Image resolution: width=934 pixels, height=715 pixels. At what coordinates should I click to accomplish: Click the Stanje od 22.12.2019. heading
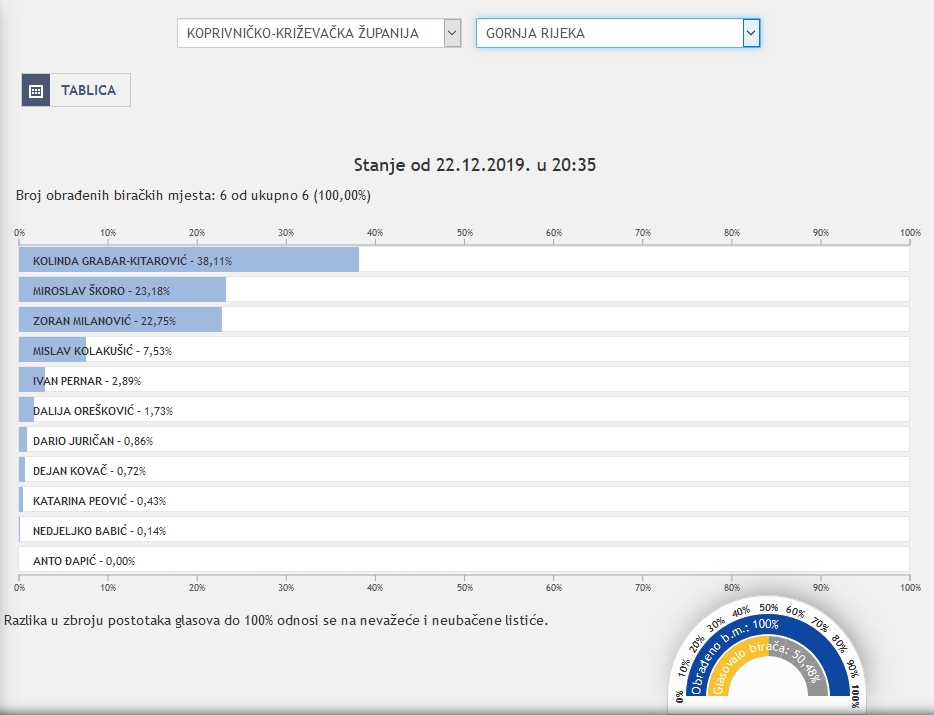coord(475,165)
